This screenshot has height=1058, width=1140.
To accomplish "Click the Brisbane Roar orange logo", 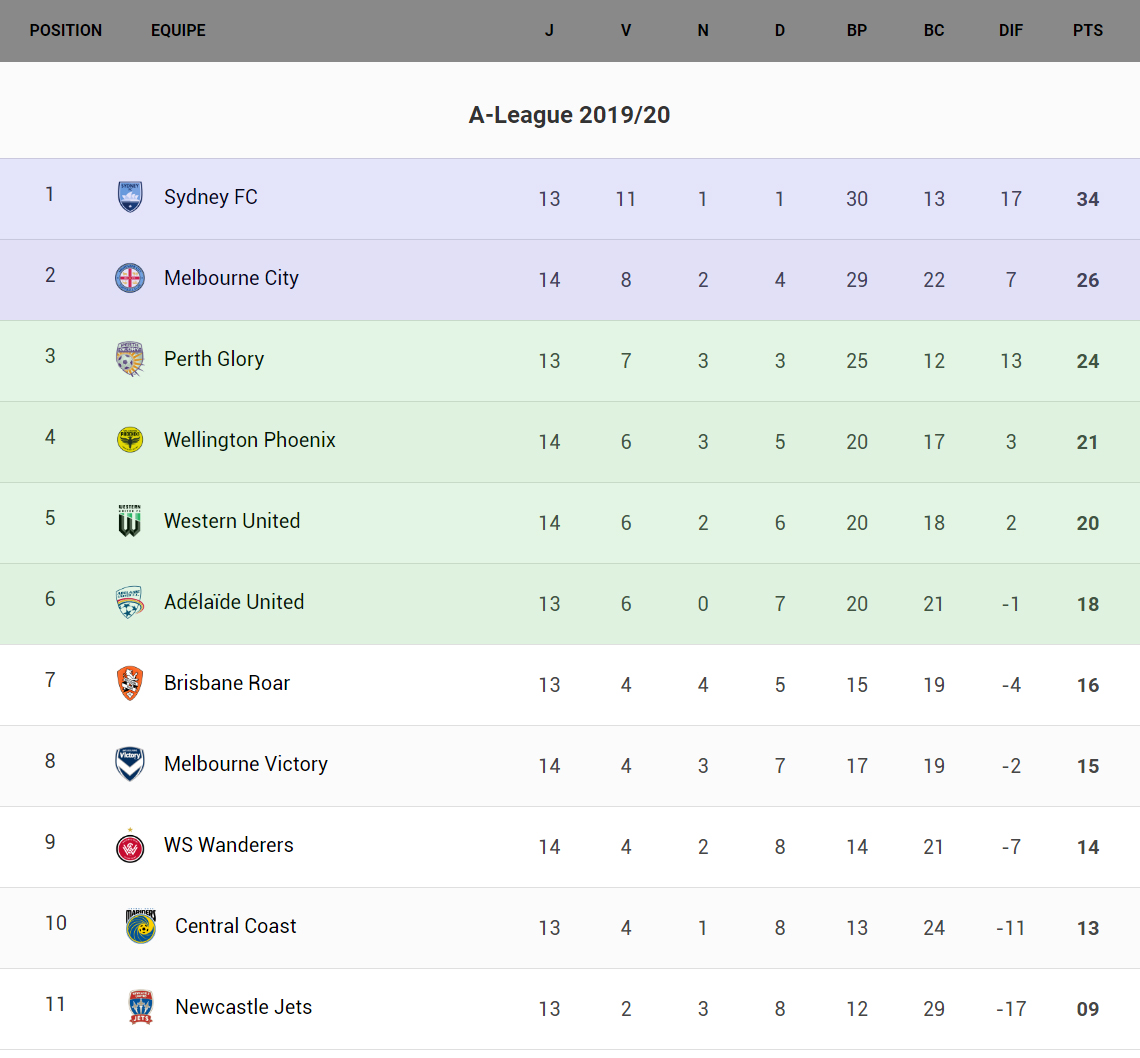I will click(x=130, y=683).
